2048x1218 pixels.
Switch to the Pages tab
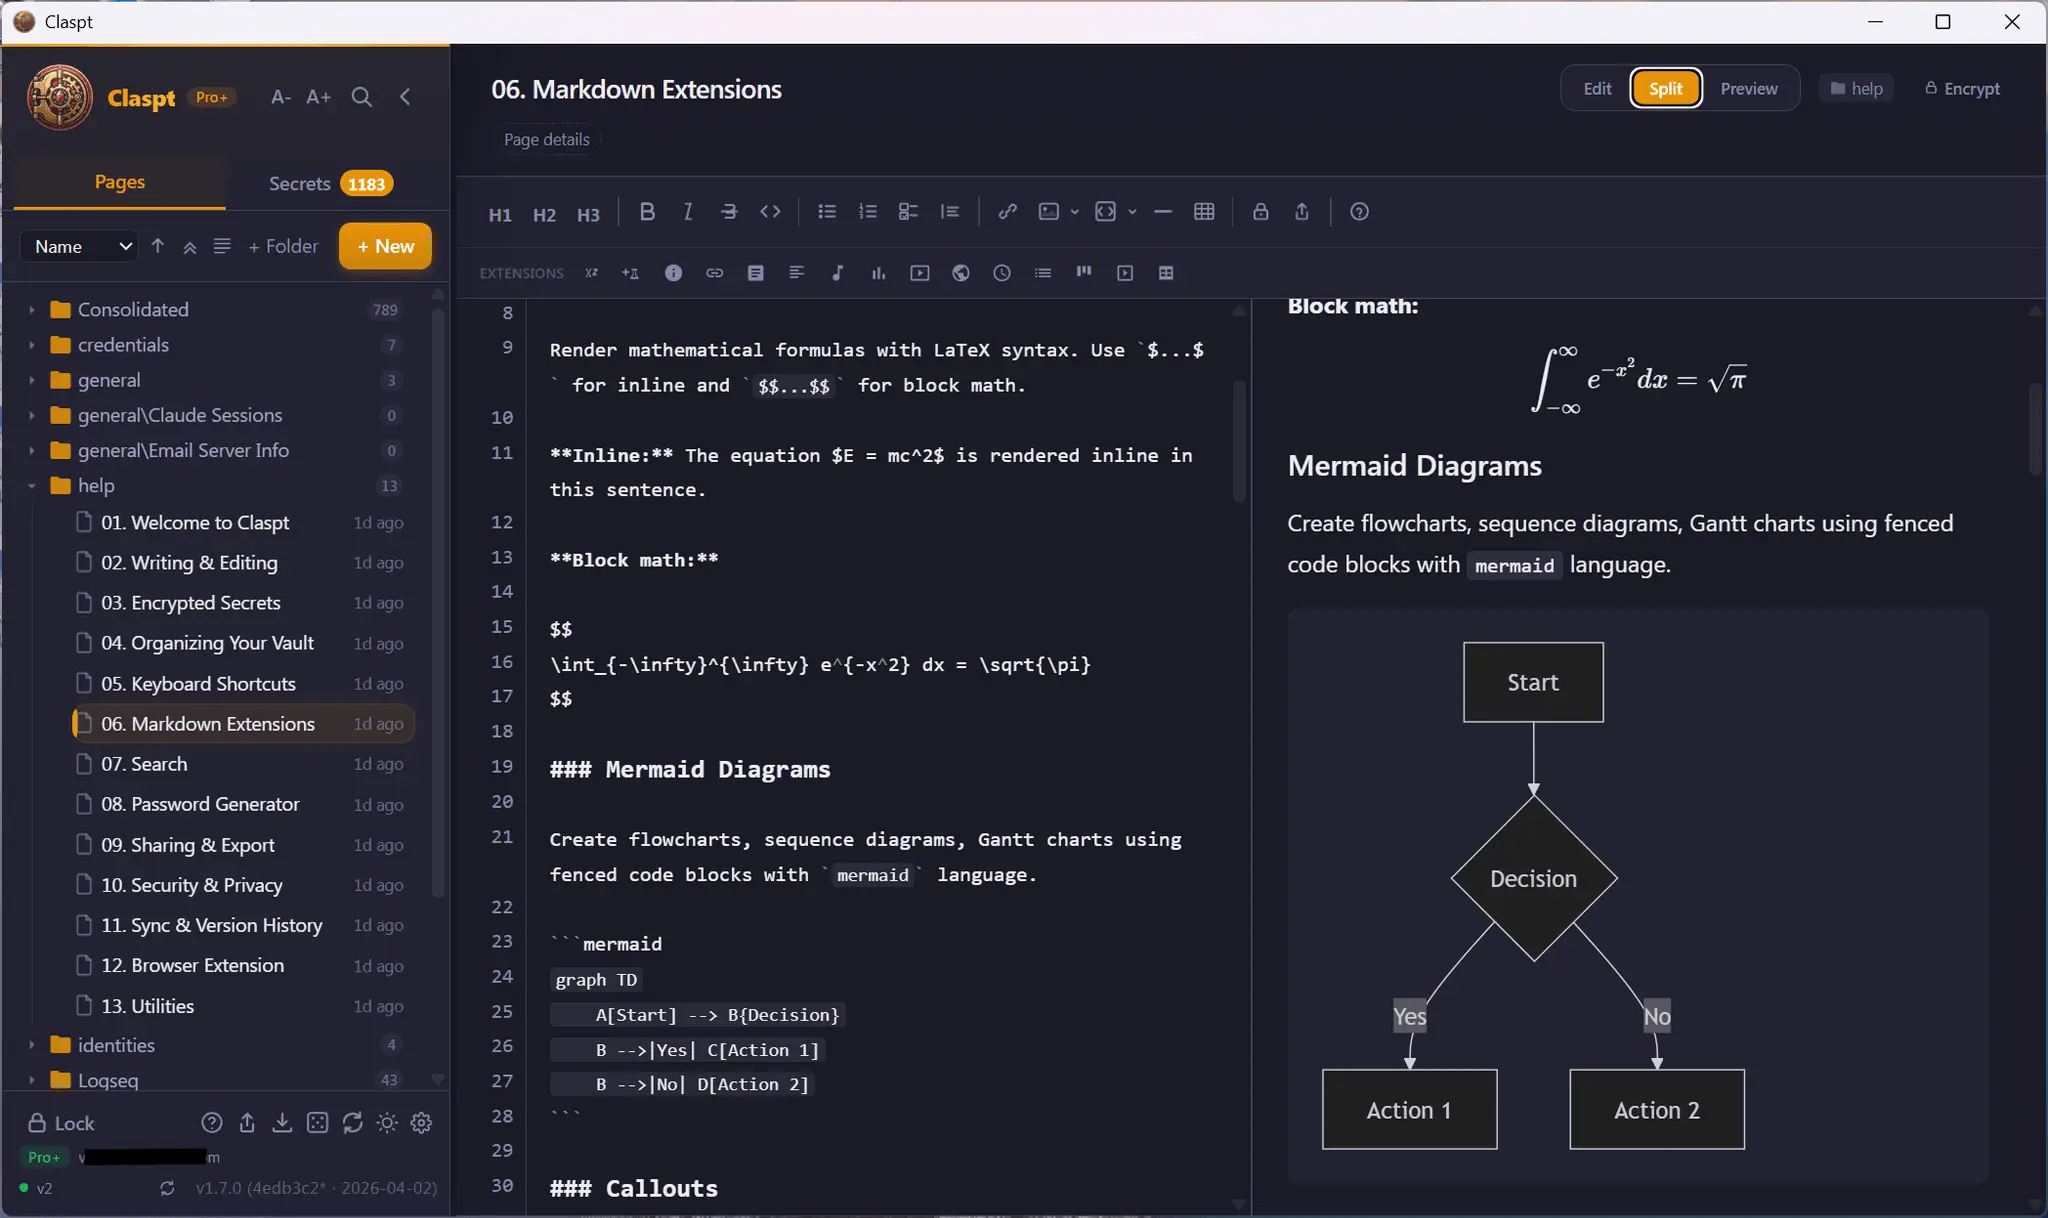point(120,182)
